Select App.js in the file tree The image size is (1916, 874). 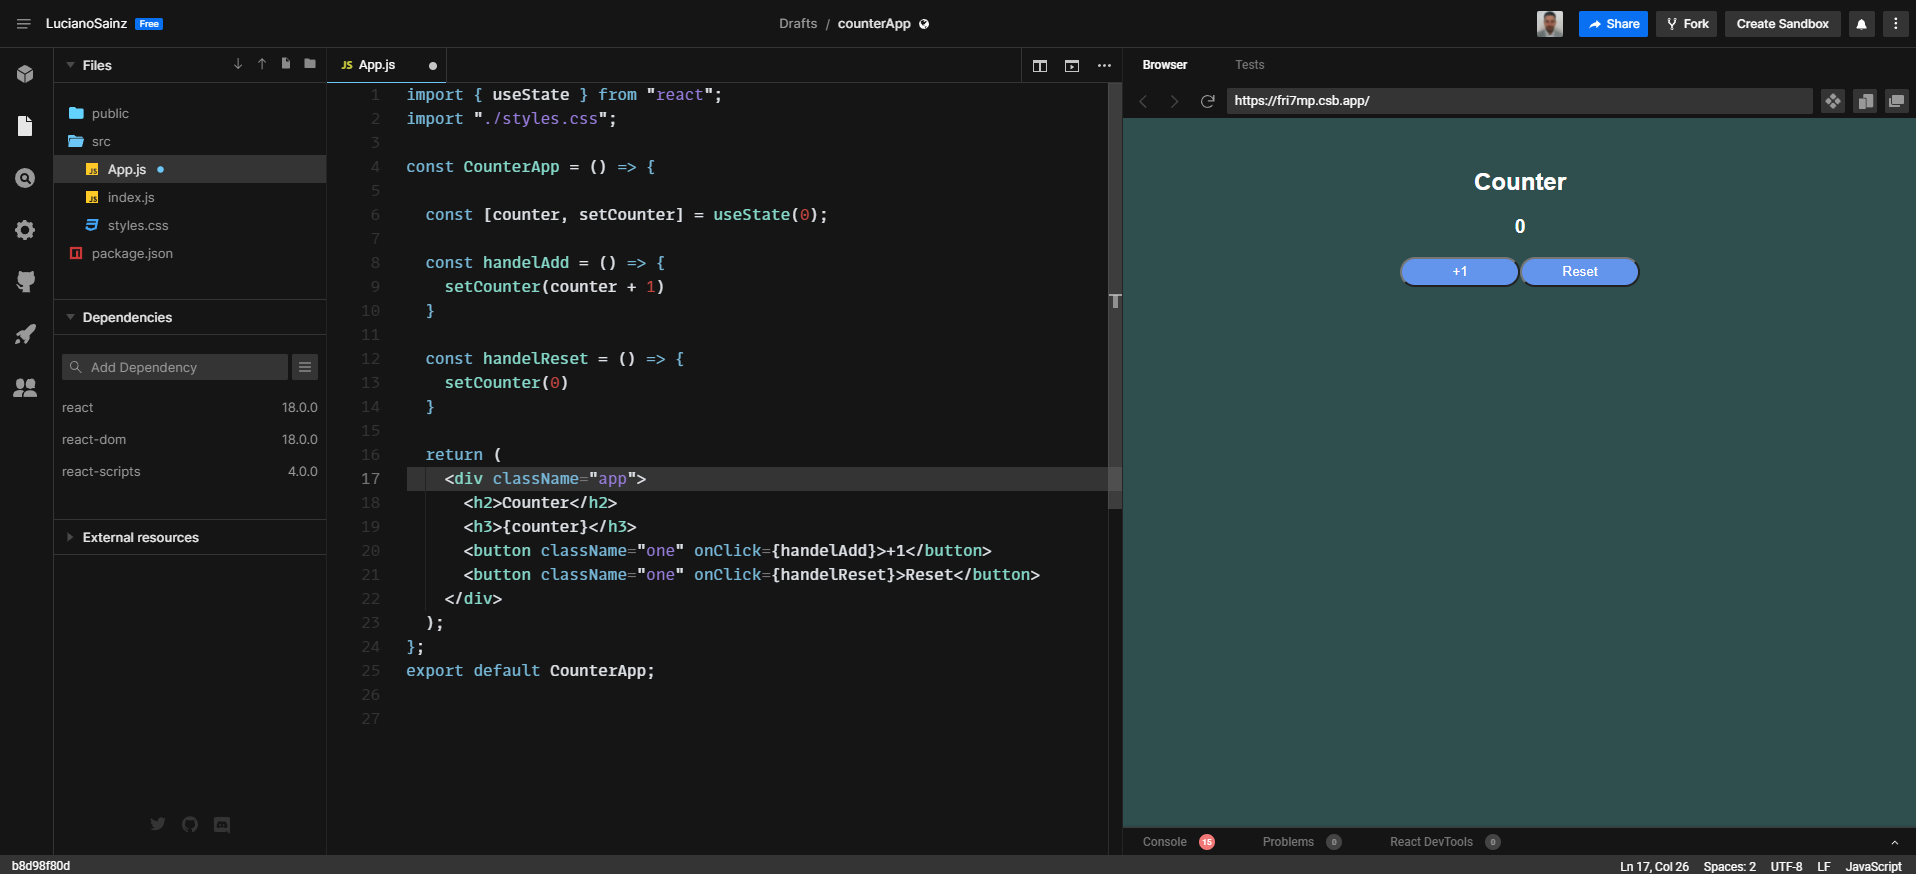coord(190,169)
